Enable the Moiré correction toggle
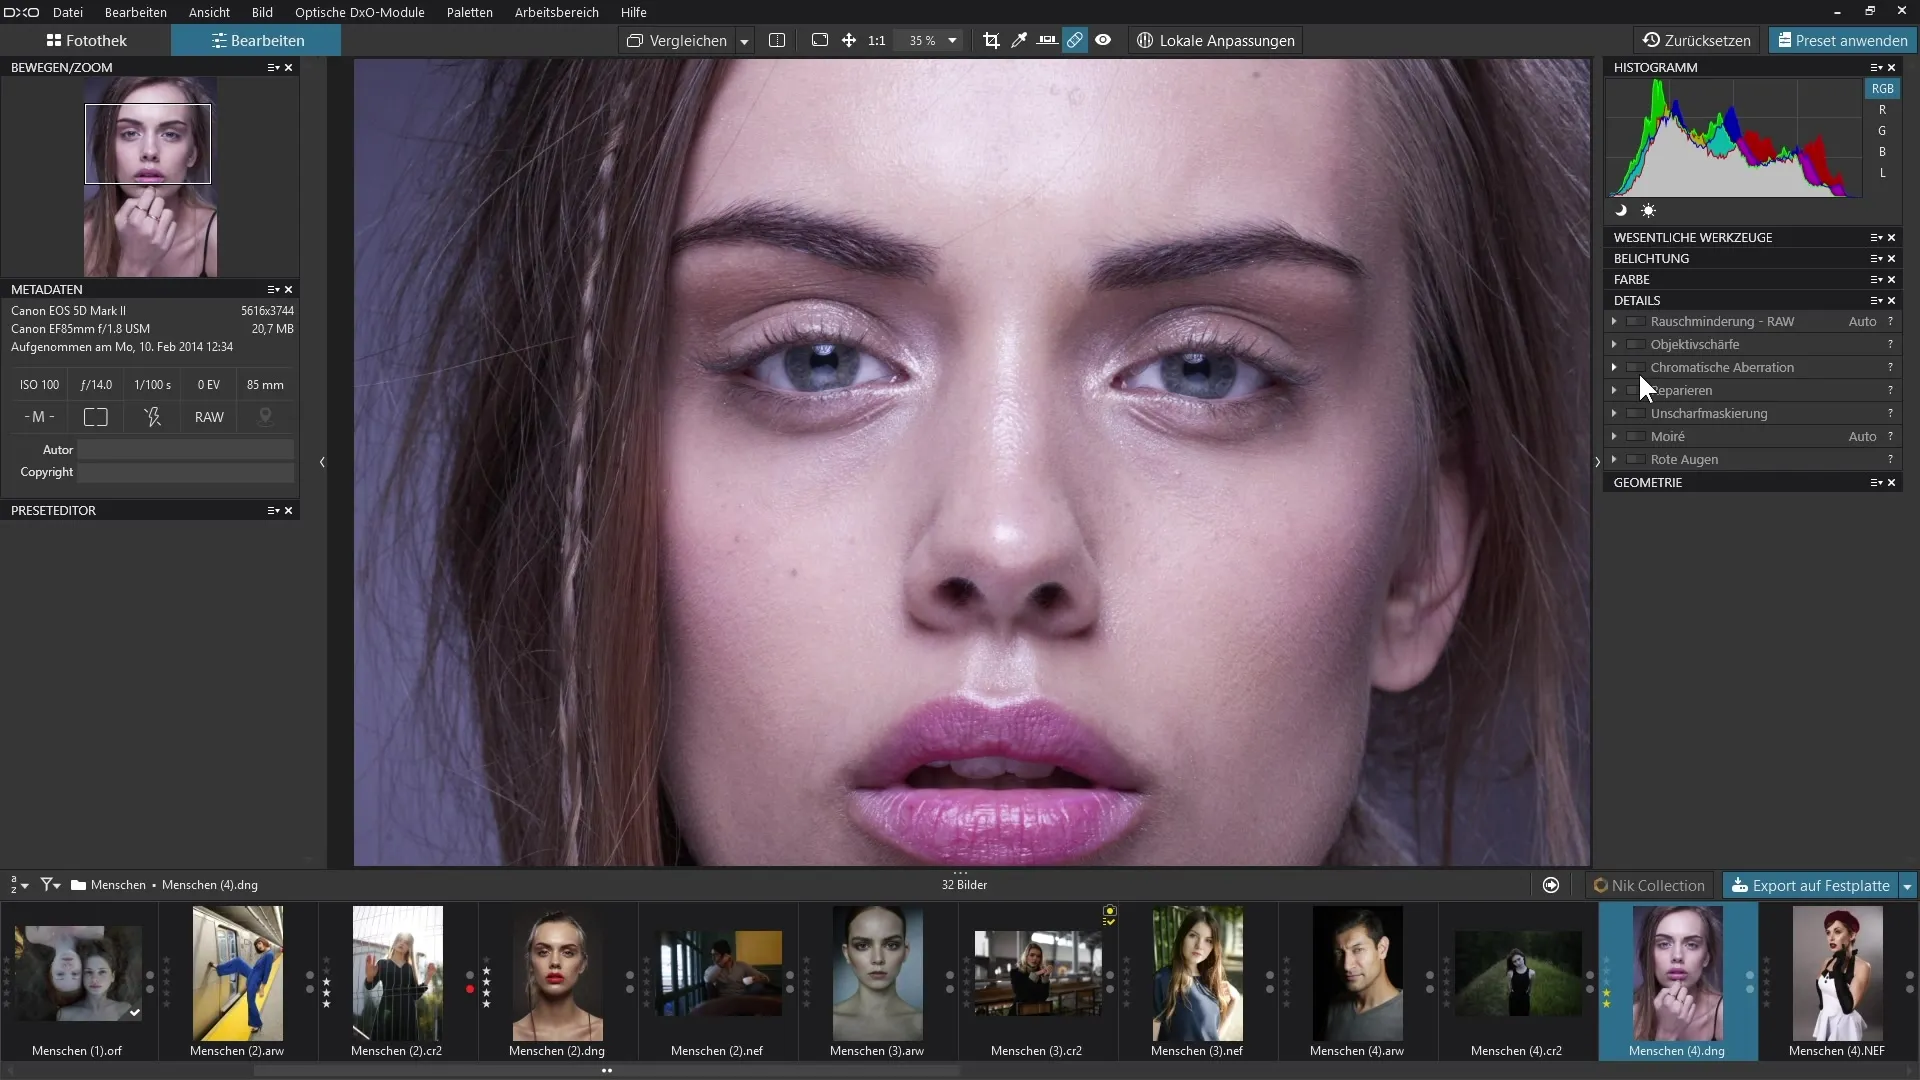Screen dimensions: 1920x1080 pyautogui.click(x=1636, y=437)
